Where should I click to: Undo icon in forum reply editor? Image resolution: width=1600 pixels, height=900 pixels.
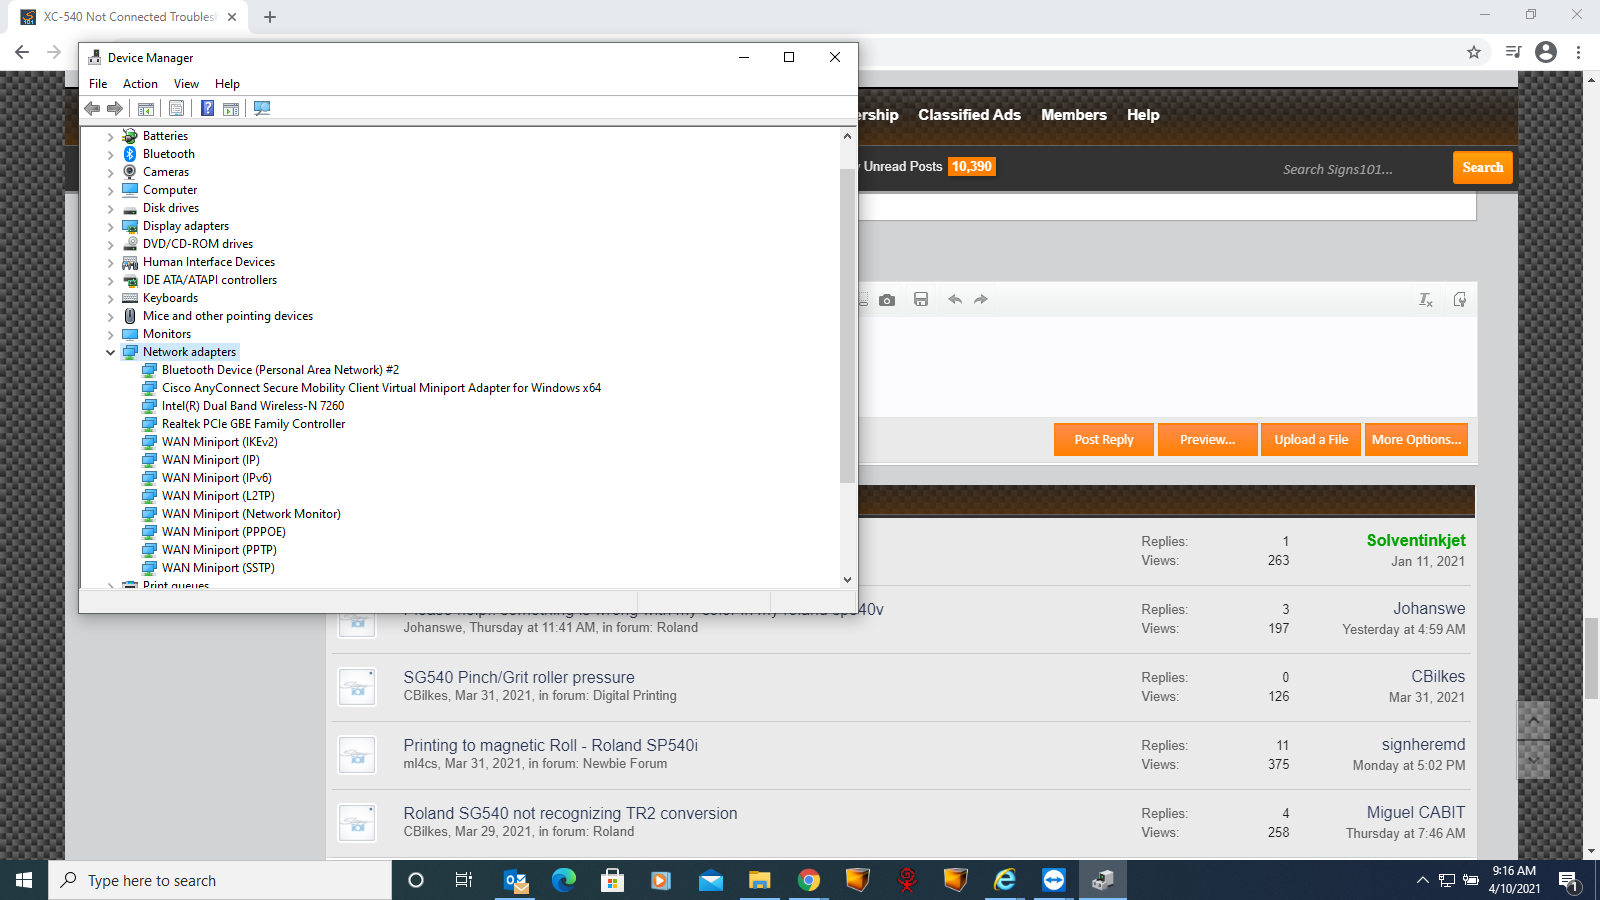point(955,300)
